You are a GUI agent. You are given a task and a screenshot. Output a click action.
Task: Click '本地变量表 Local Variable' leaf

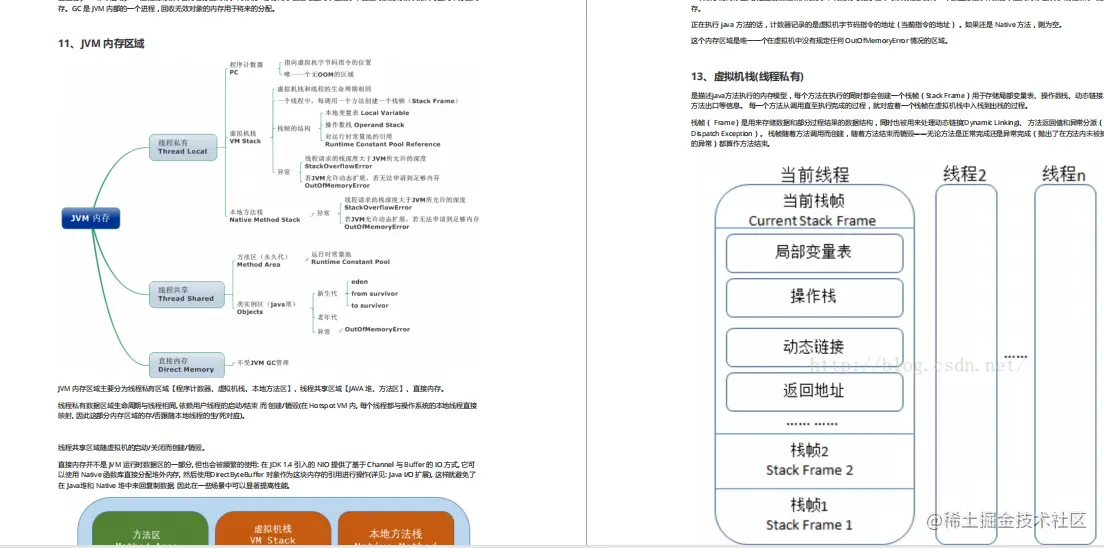[x=367, y=113]
